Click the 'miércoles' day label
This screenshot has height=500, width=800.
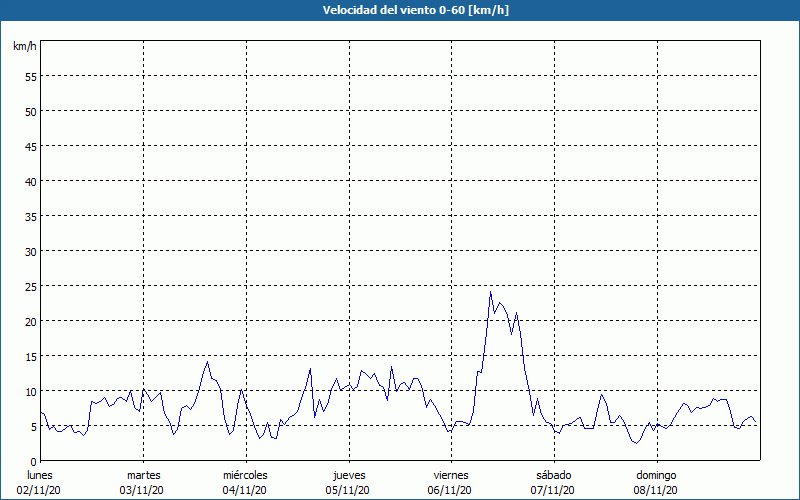[x=245, y=475]
